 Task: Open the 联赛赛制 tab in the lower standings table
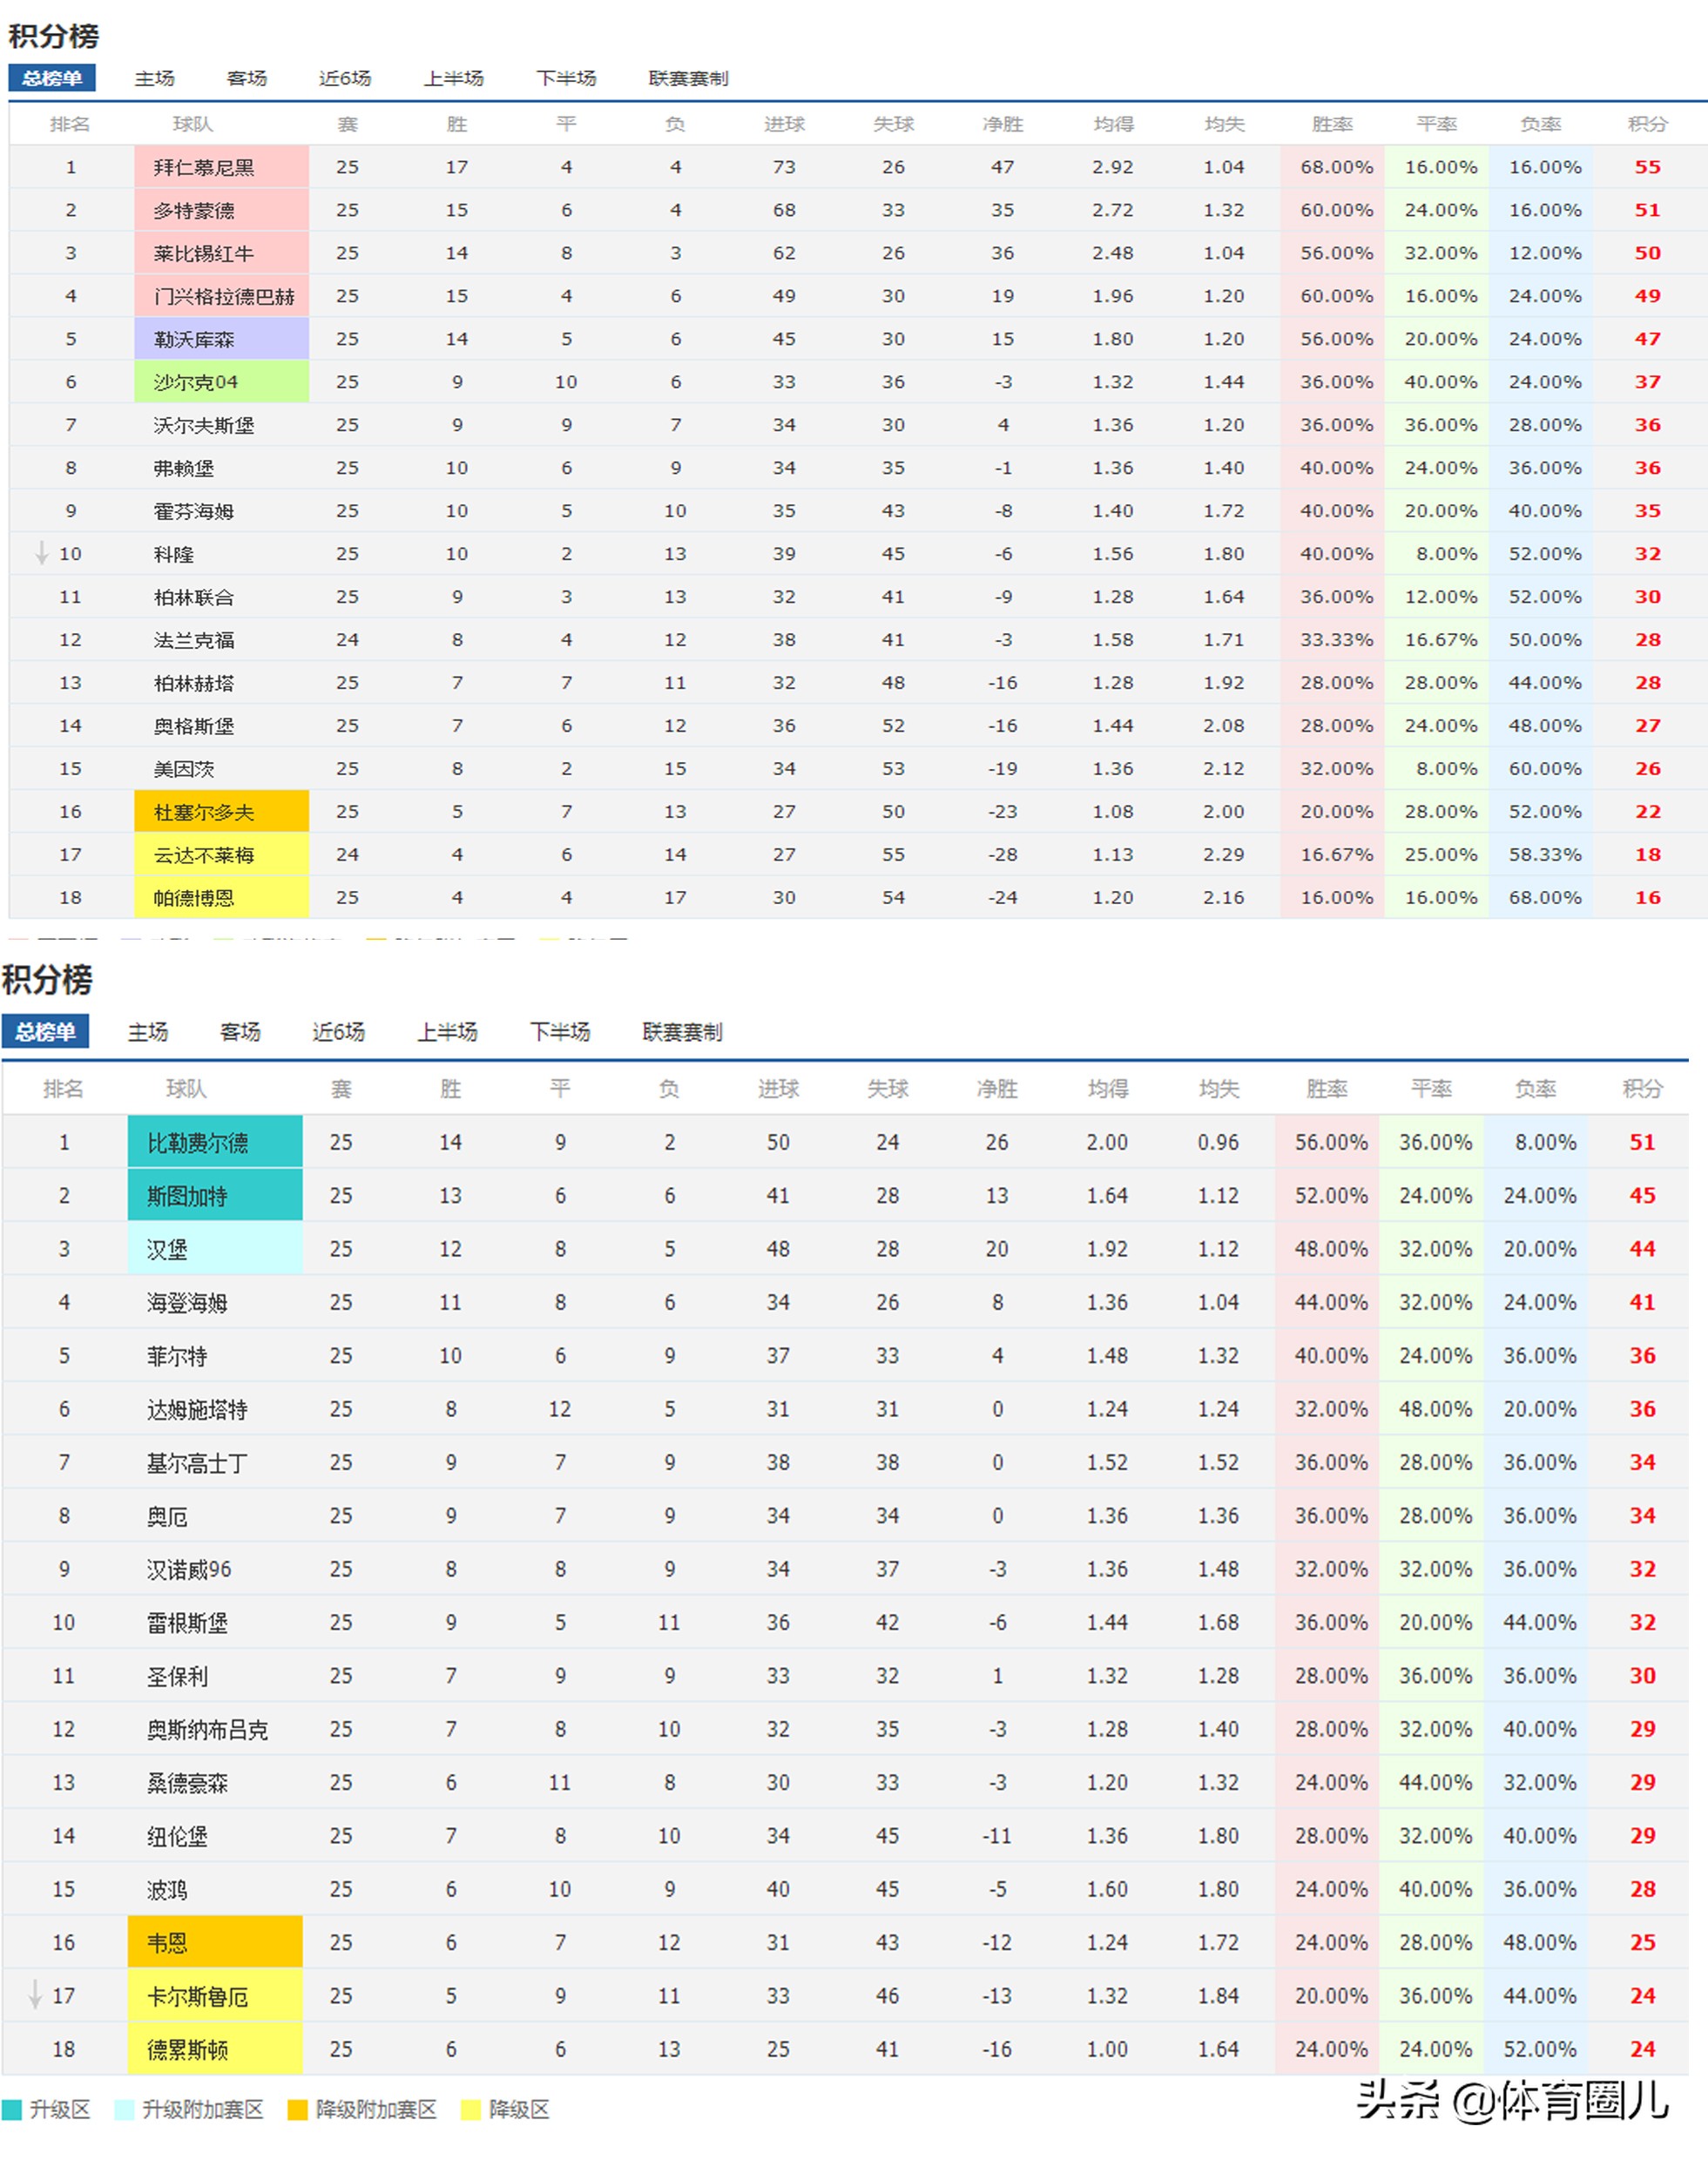click(682, 1031)
